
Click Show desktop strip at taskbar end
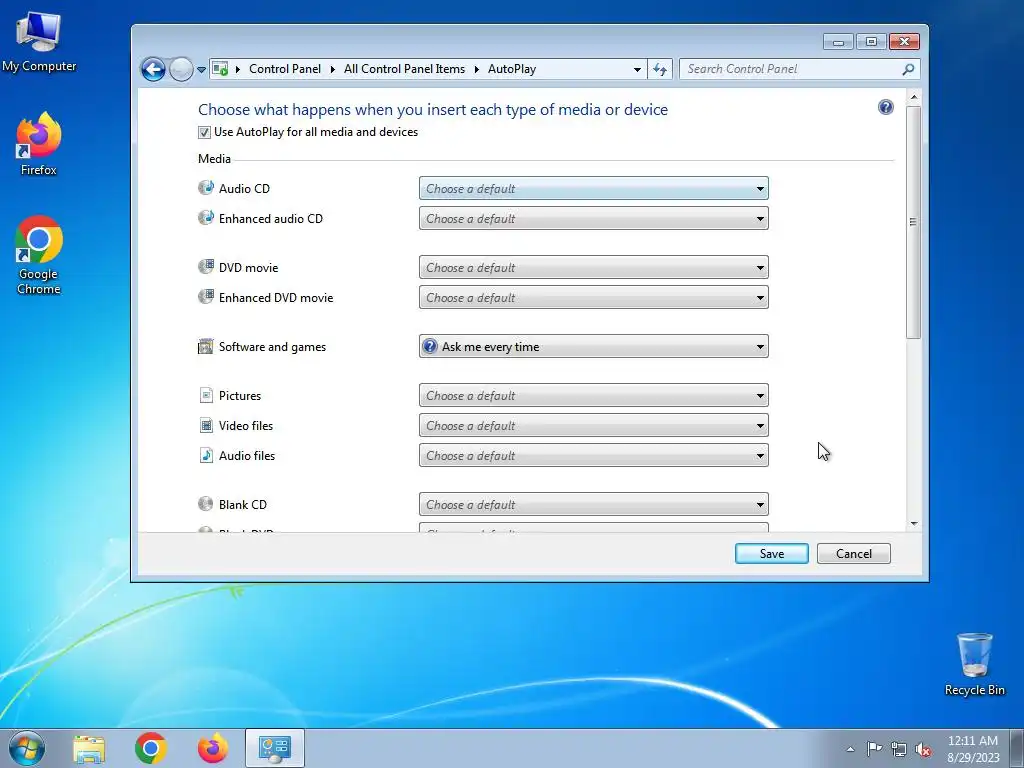(1017, 748)
